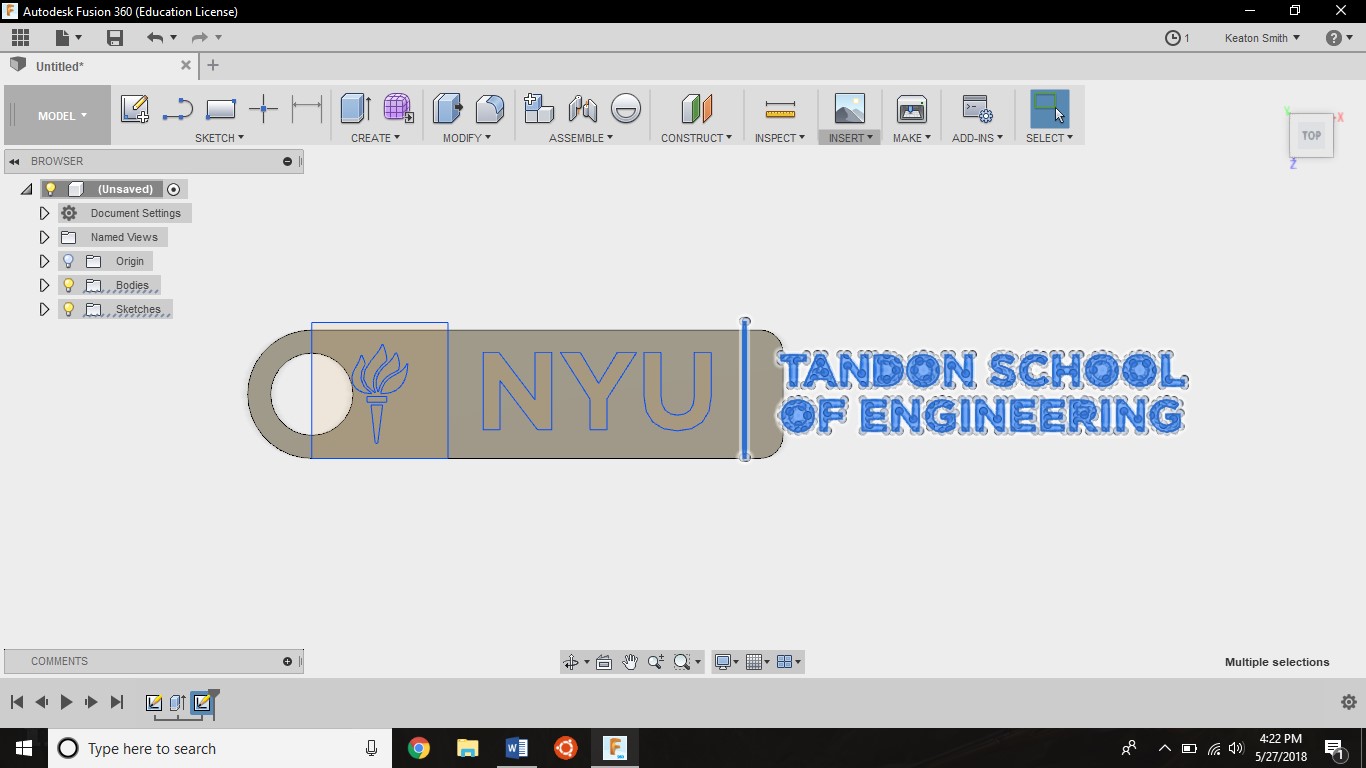Toggle visibility bulb of Sketches folder

68,309
